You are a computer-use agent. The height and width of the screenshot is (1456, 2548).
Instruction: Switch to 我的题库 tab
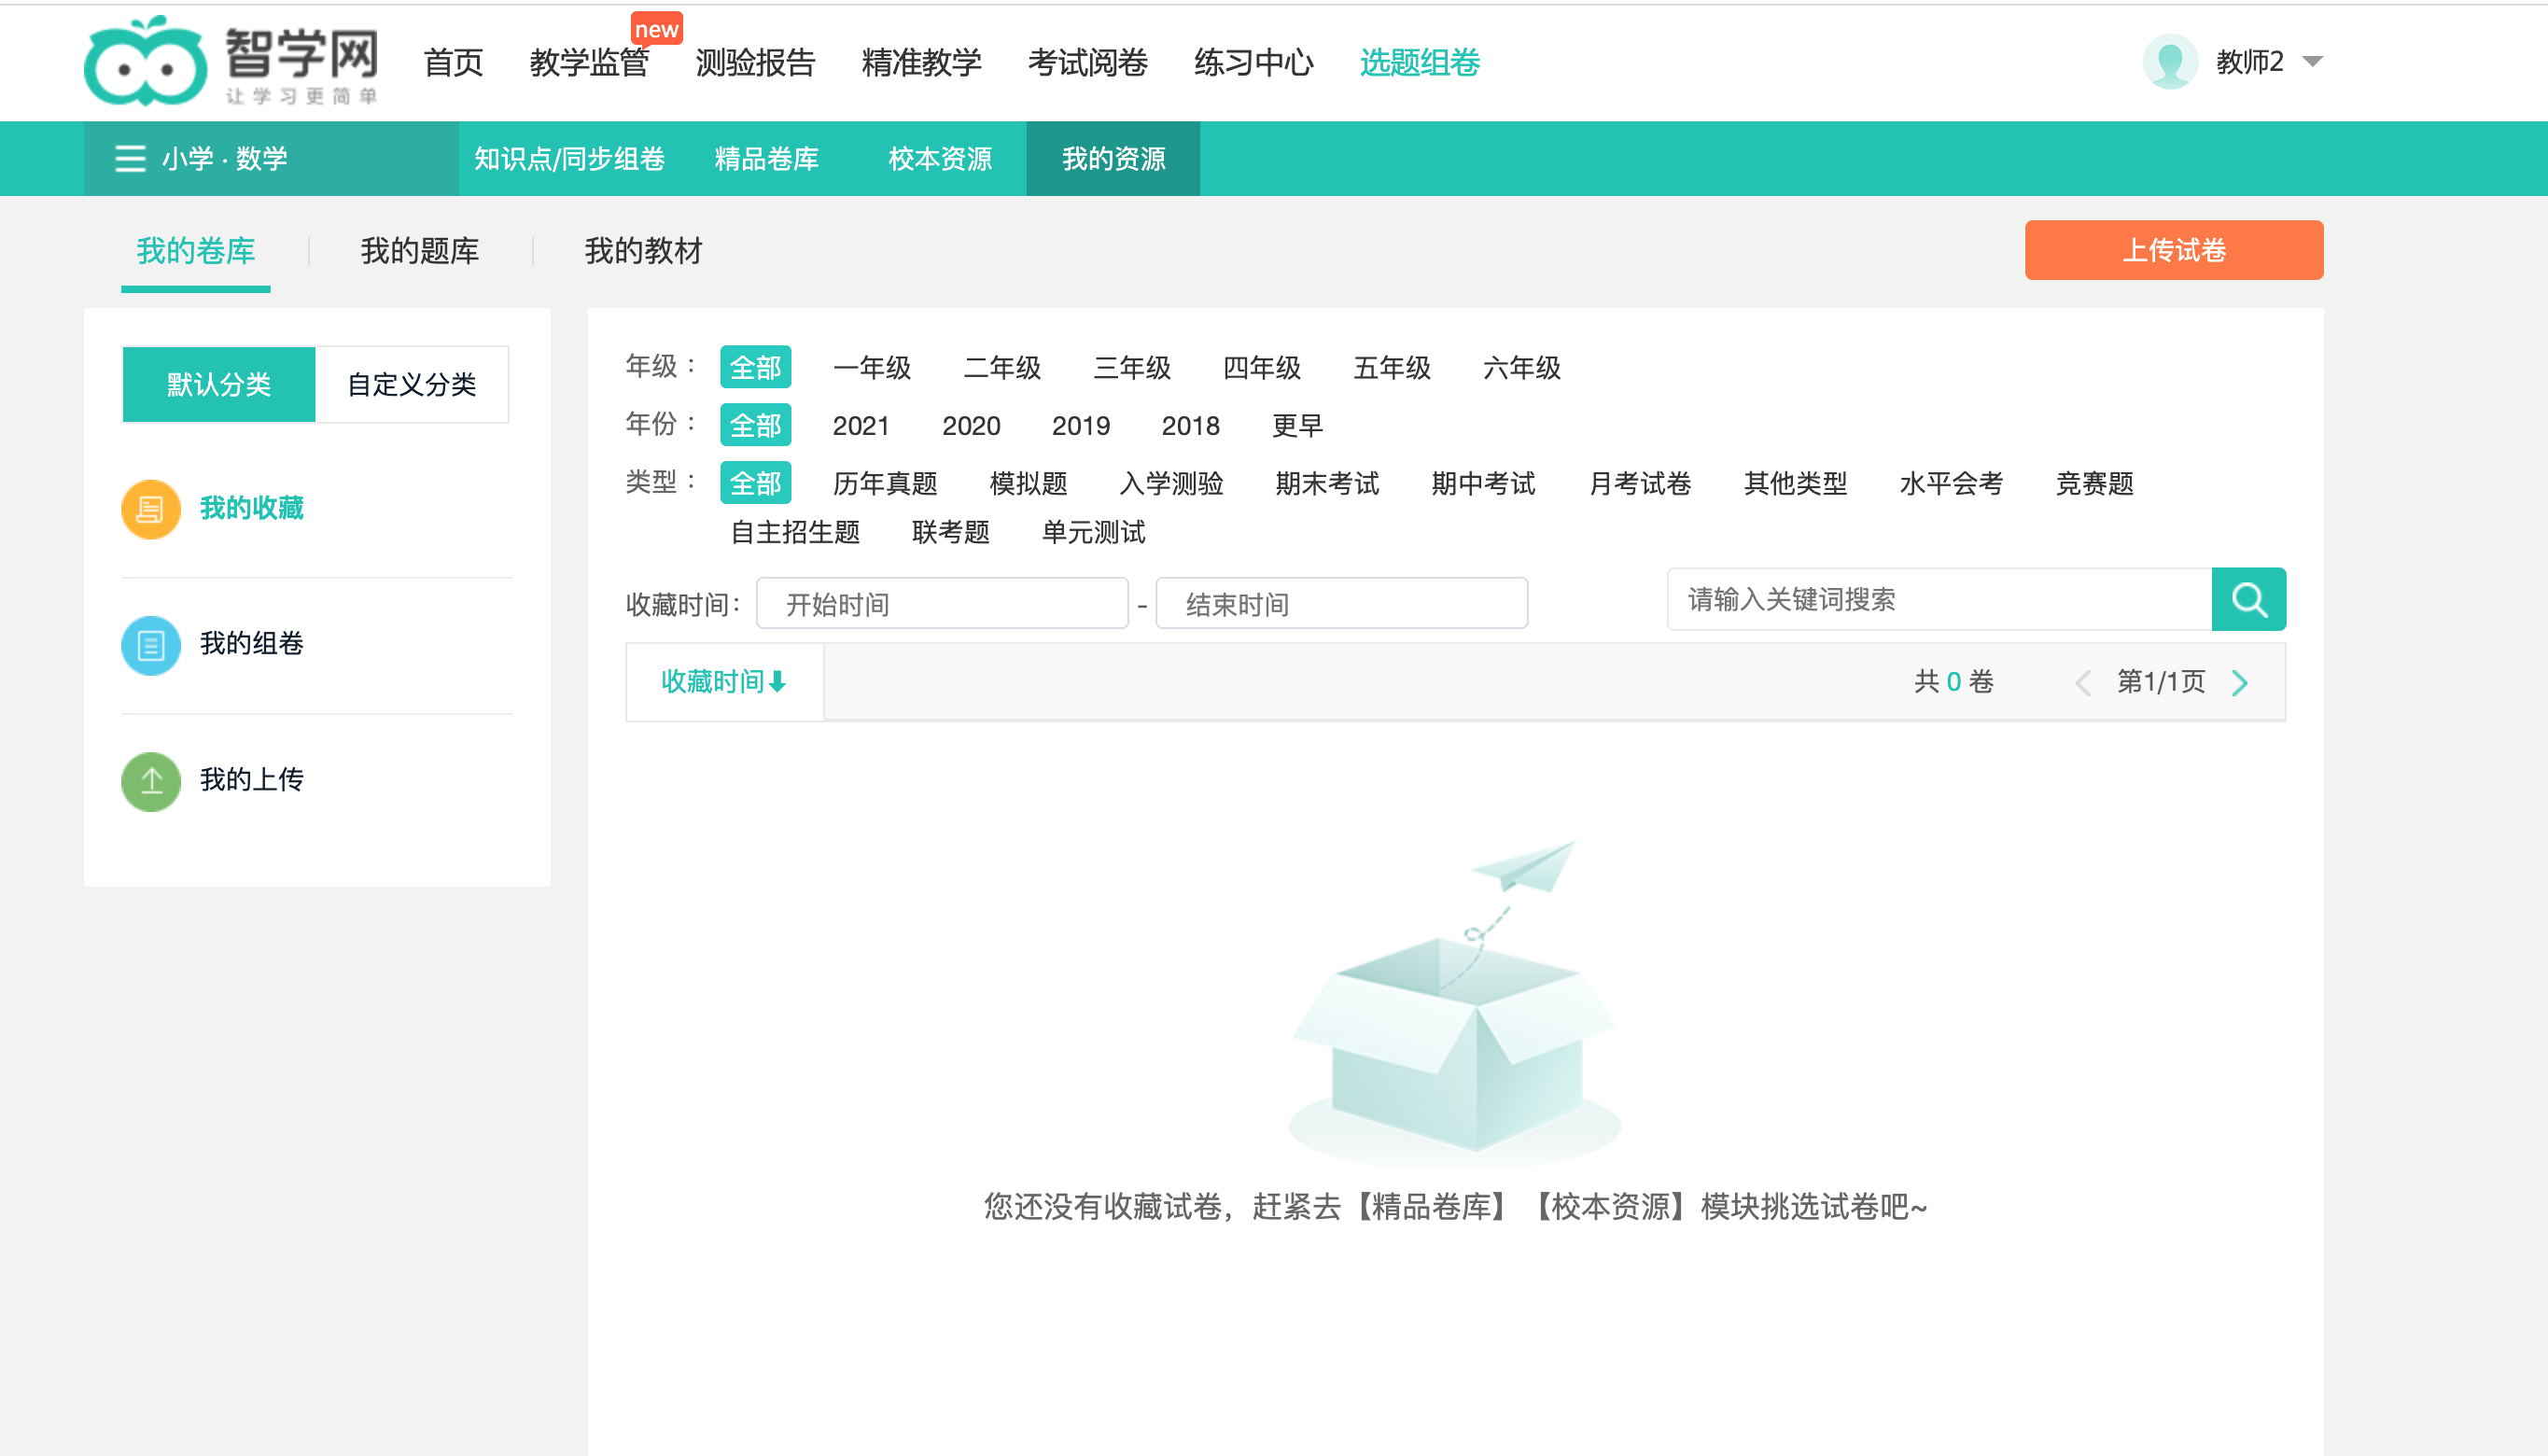click(419, 250)
